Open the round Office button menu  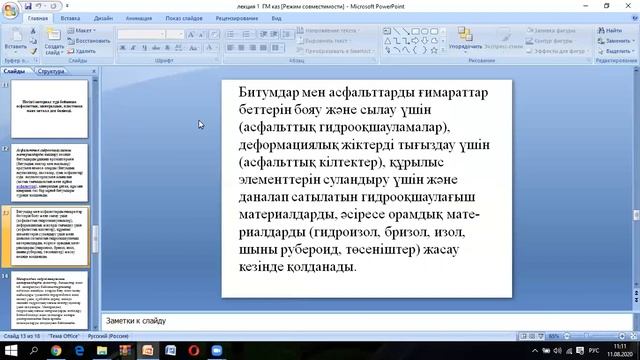[10, 10]
